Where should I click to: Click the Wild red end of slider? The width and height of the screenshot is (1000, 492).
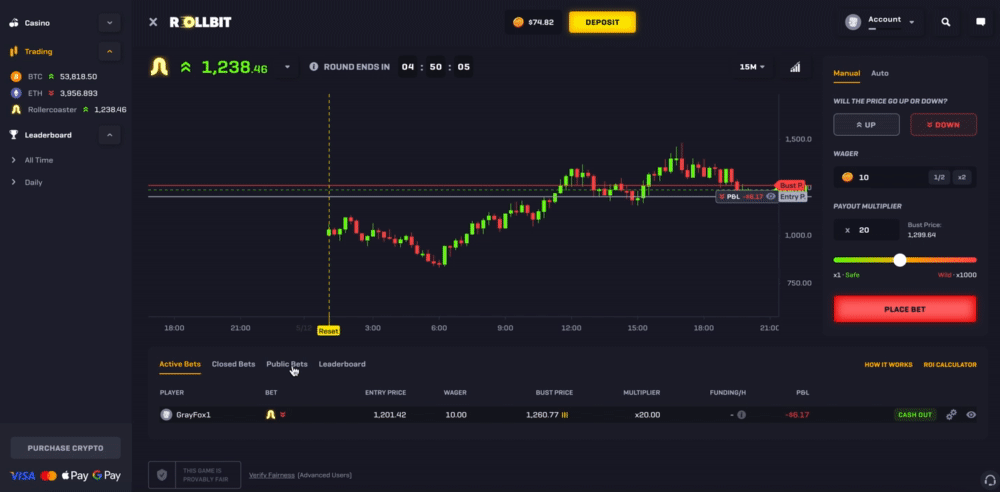(972, 260)
